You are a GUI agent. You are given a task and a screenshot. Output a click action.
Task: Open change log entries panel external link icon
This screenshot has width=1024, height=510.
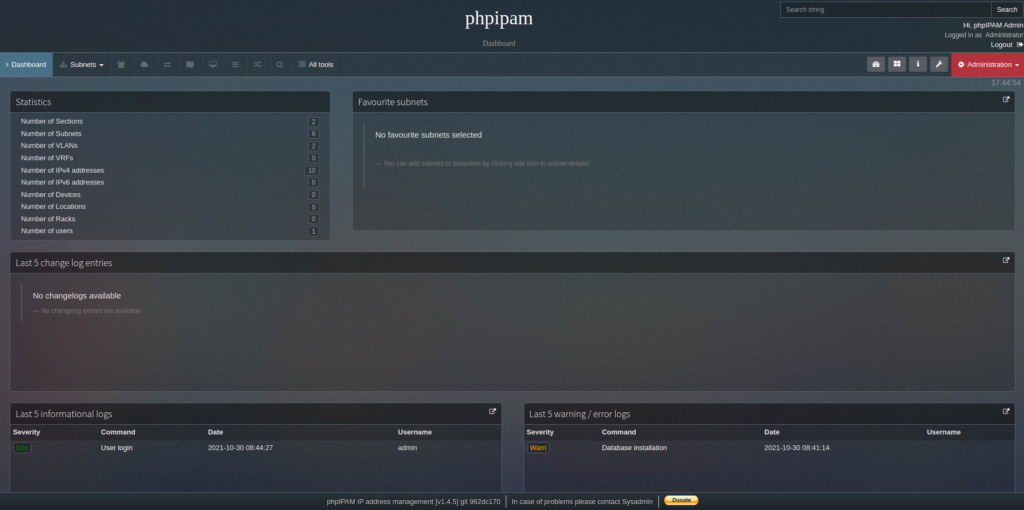coord(1006,261)
